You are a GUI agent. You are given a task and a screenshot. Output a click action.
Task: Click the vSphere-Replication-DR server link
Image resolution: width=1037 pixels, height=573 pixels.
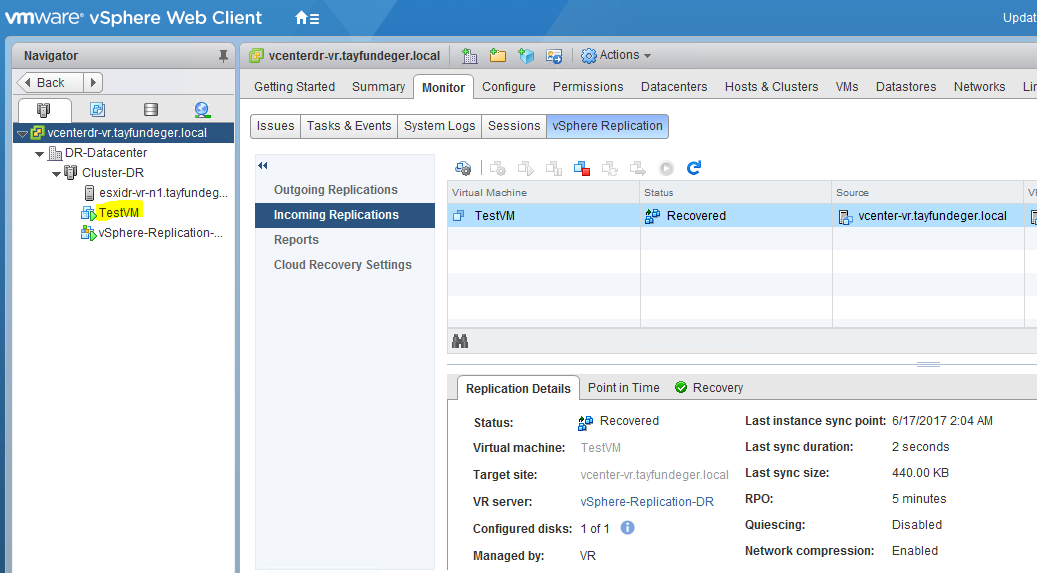[647, 502]
